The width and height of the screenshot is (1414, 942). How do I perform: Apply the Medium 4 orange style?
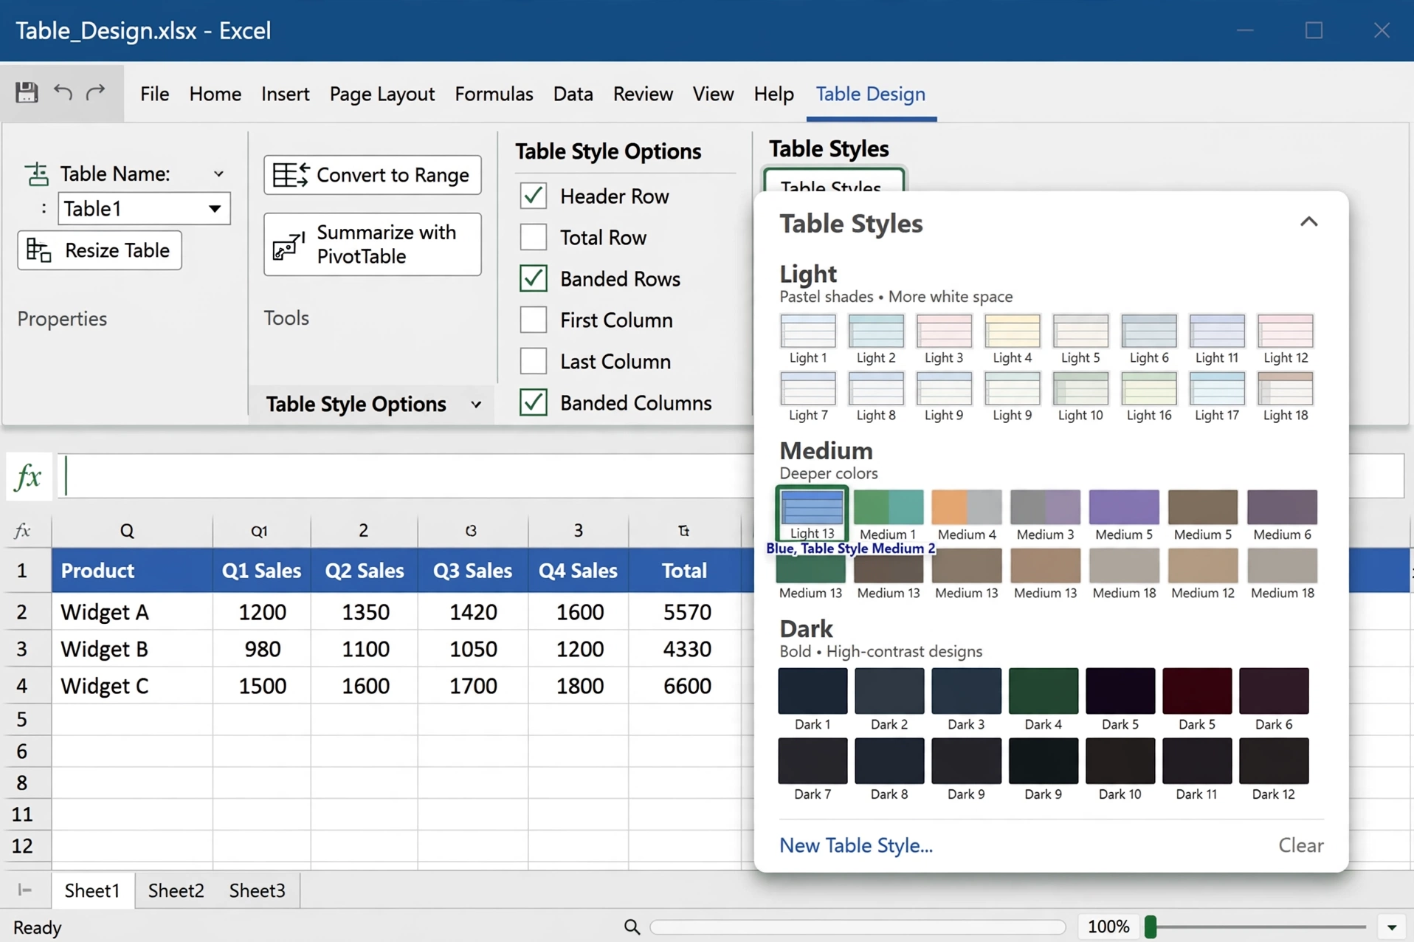966,507
